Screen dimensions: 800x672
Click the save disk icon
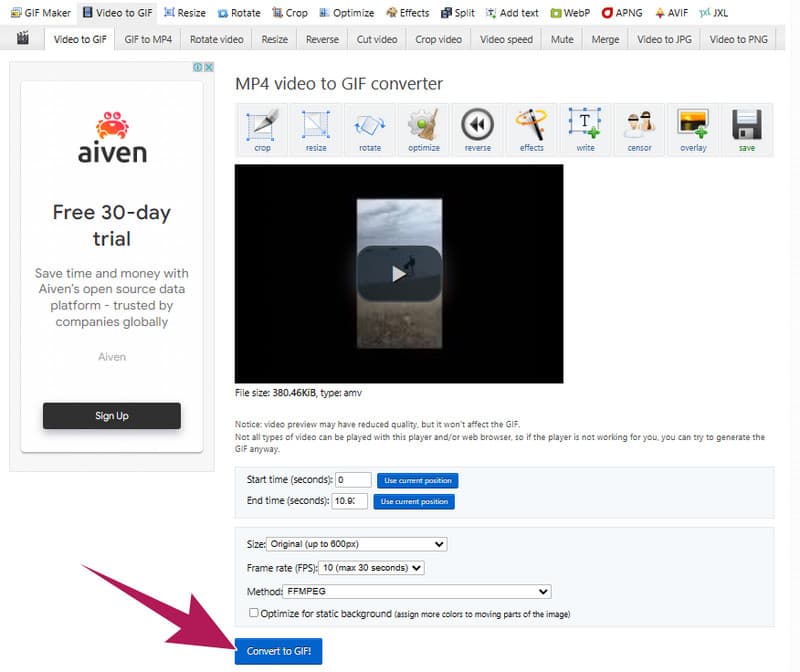(x=747, y=129)
